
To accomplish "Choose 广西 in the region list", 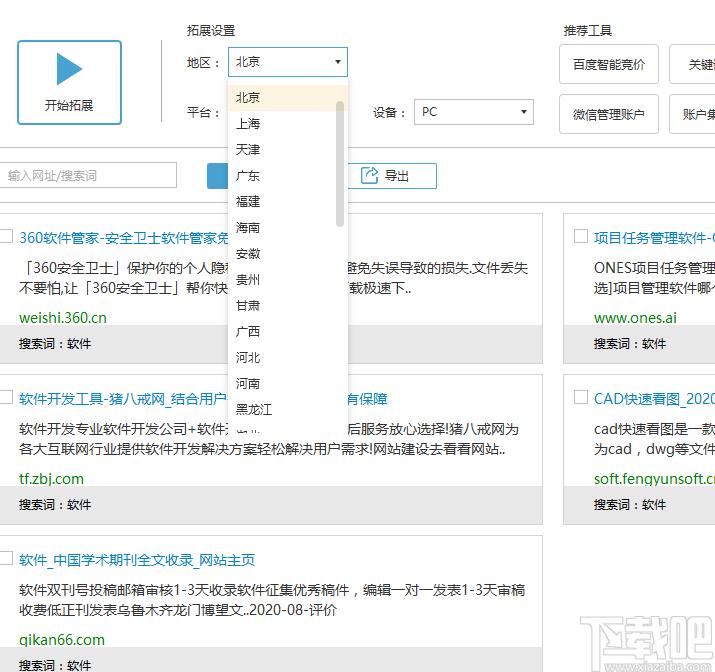I will click(288, 331).
